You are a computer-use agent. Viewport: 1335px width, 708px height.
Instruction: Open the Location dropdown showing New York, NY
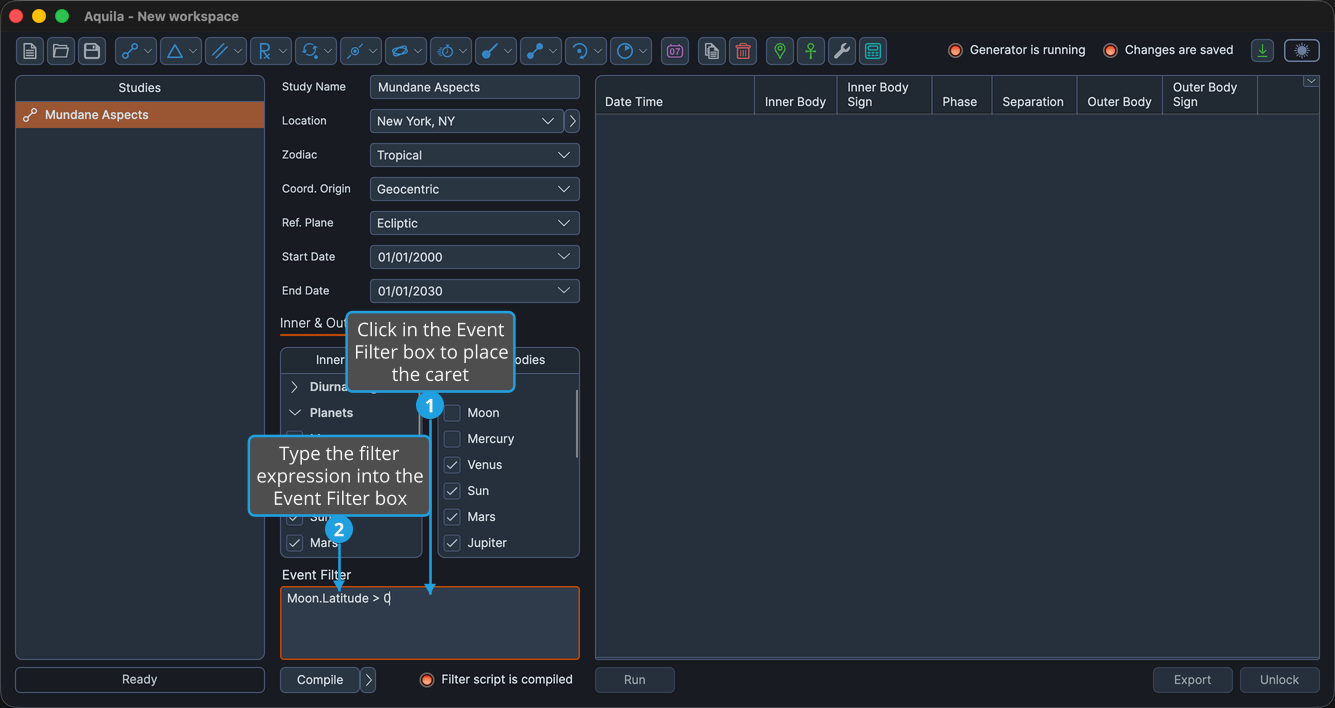pyautogui.click(x=466, y=121)
